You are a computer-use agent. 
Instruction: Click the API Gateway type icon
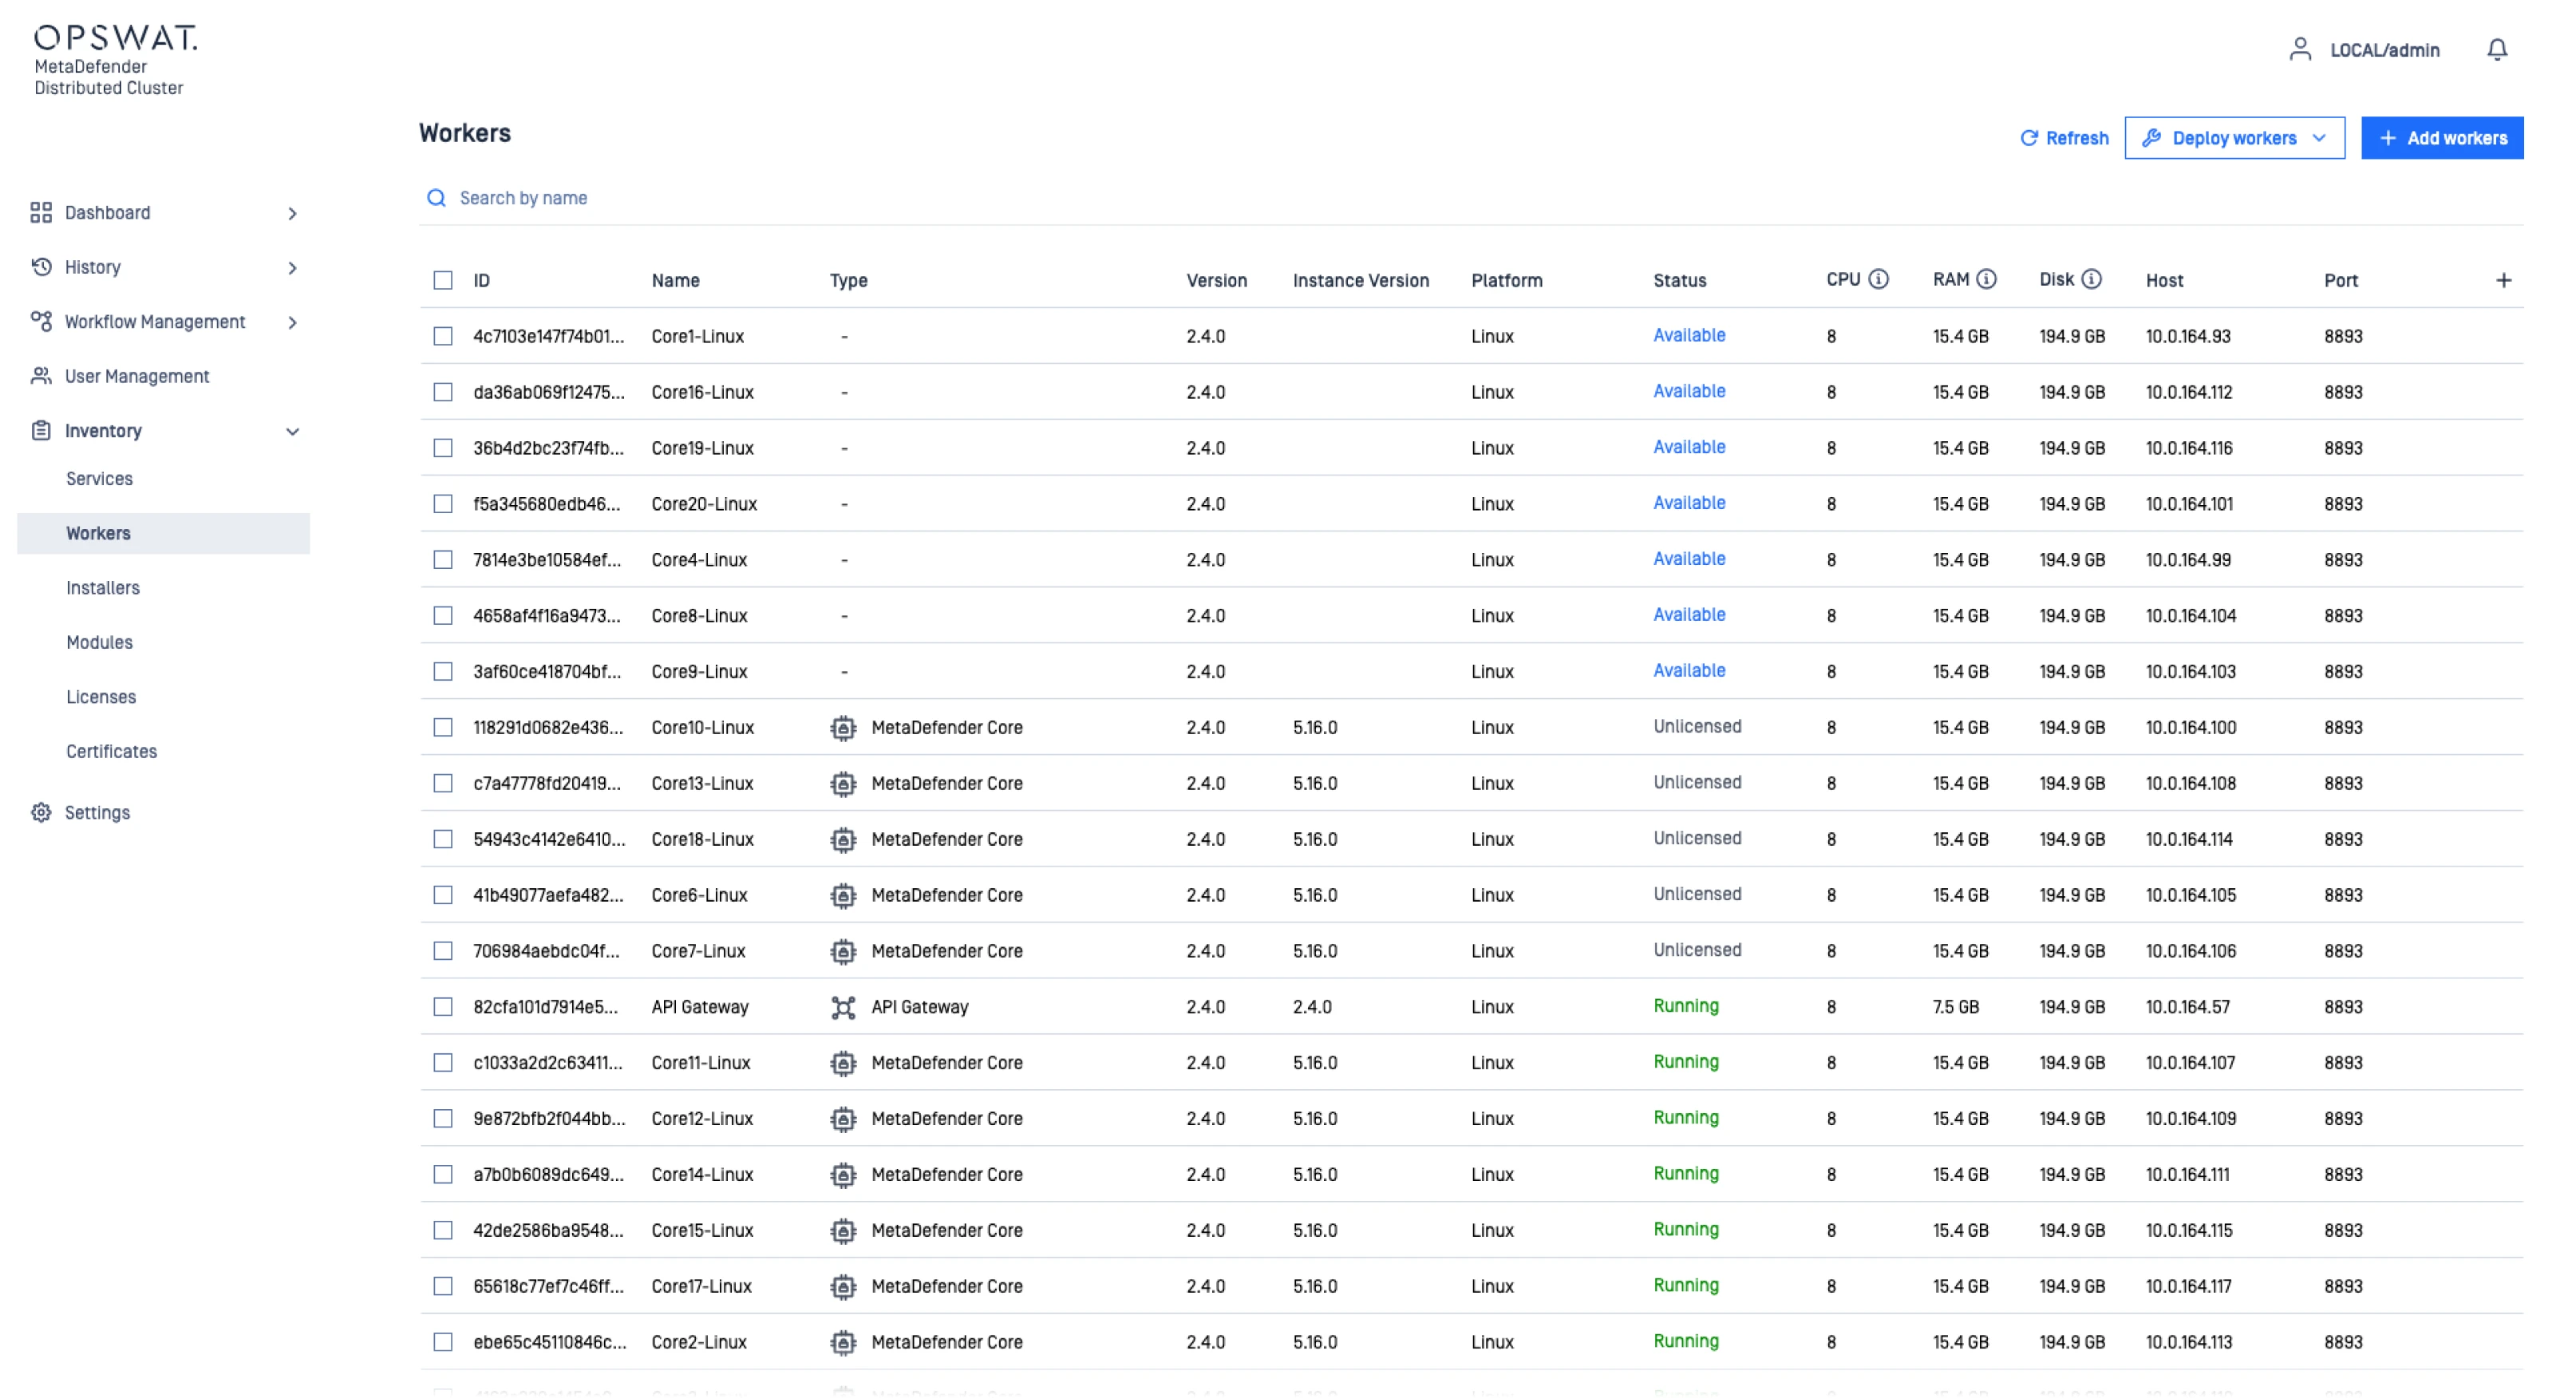(843, 1007)
